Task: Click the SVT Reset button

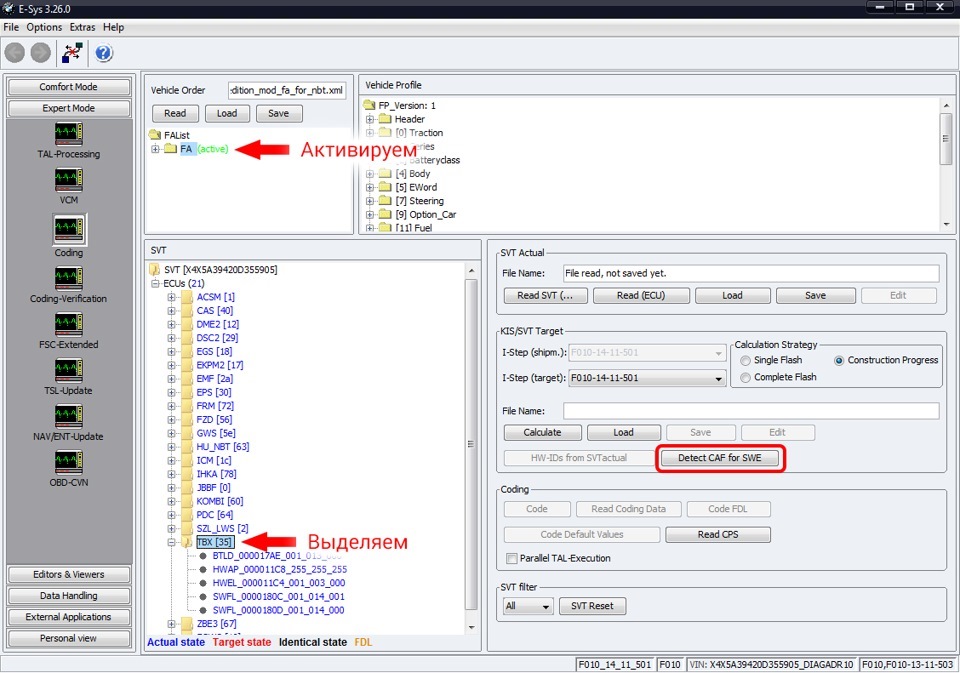Action: 592,606
